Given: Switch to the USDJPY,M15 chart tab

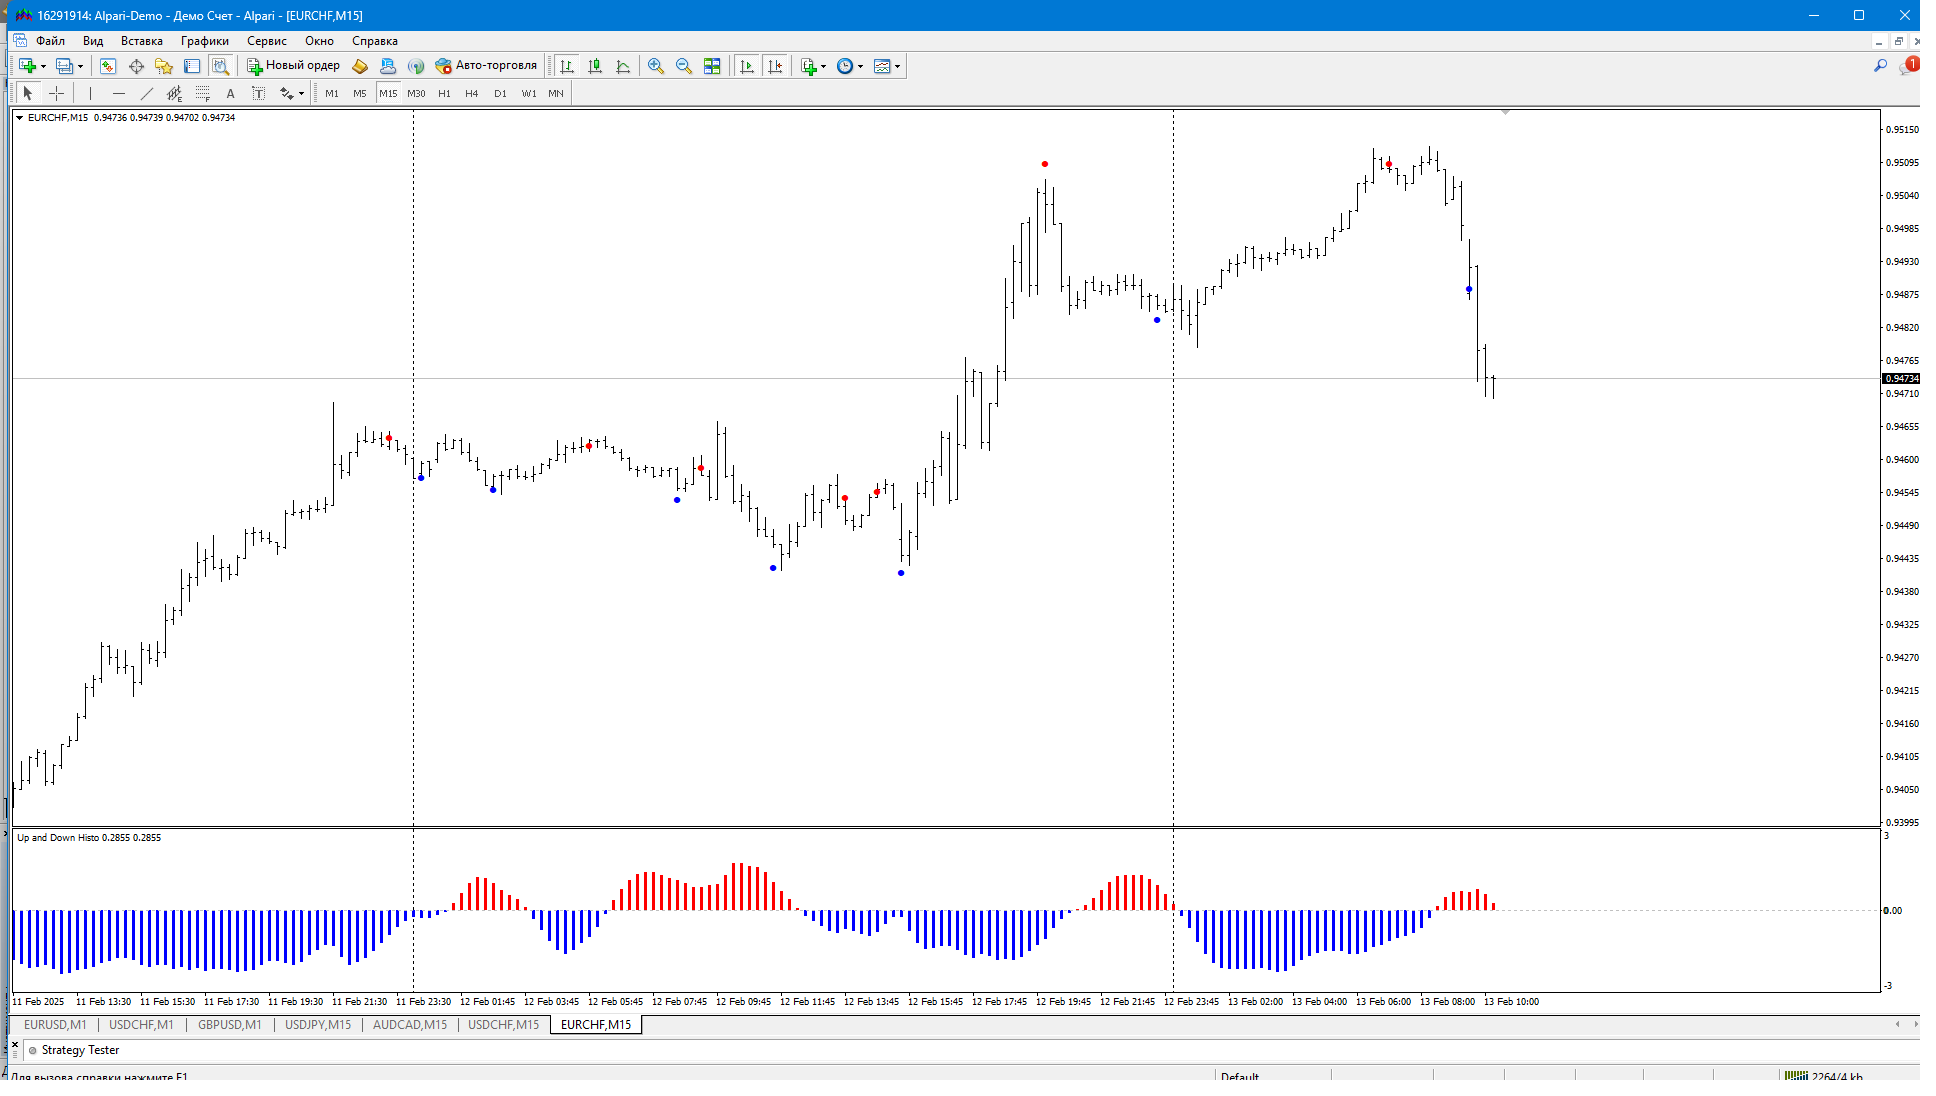Looking at the screenshot, I should point(318,1024).
